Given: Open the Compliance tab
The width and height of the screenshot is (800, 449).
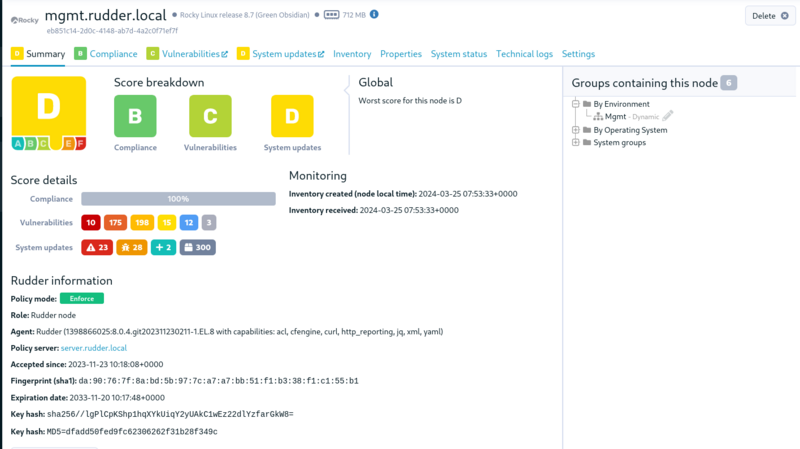Looking at the screenshot, I should point(106,54).
